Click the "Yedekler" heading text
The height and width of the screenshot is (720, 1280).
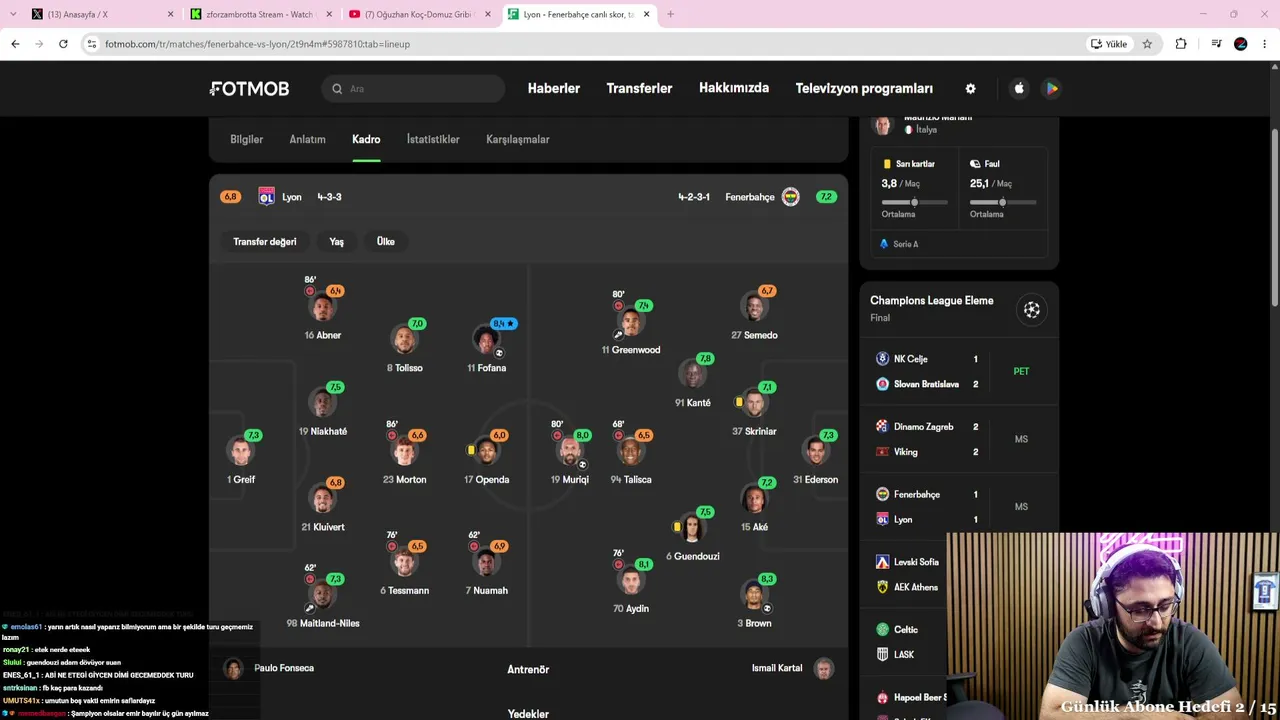click(x=528, y=713)
